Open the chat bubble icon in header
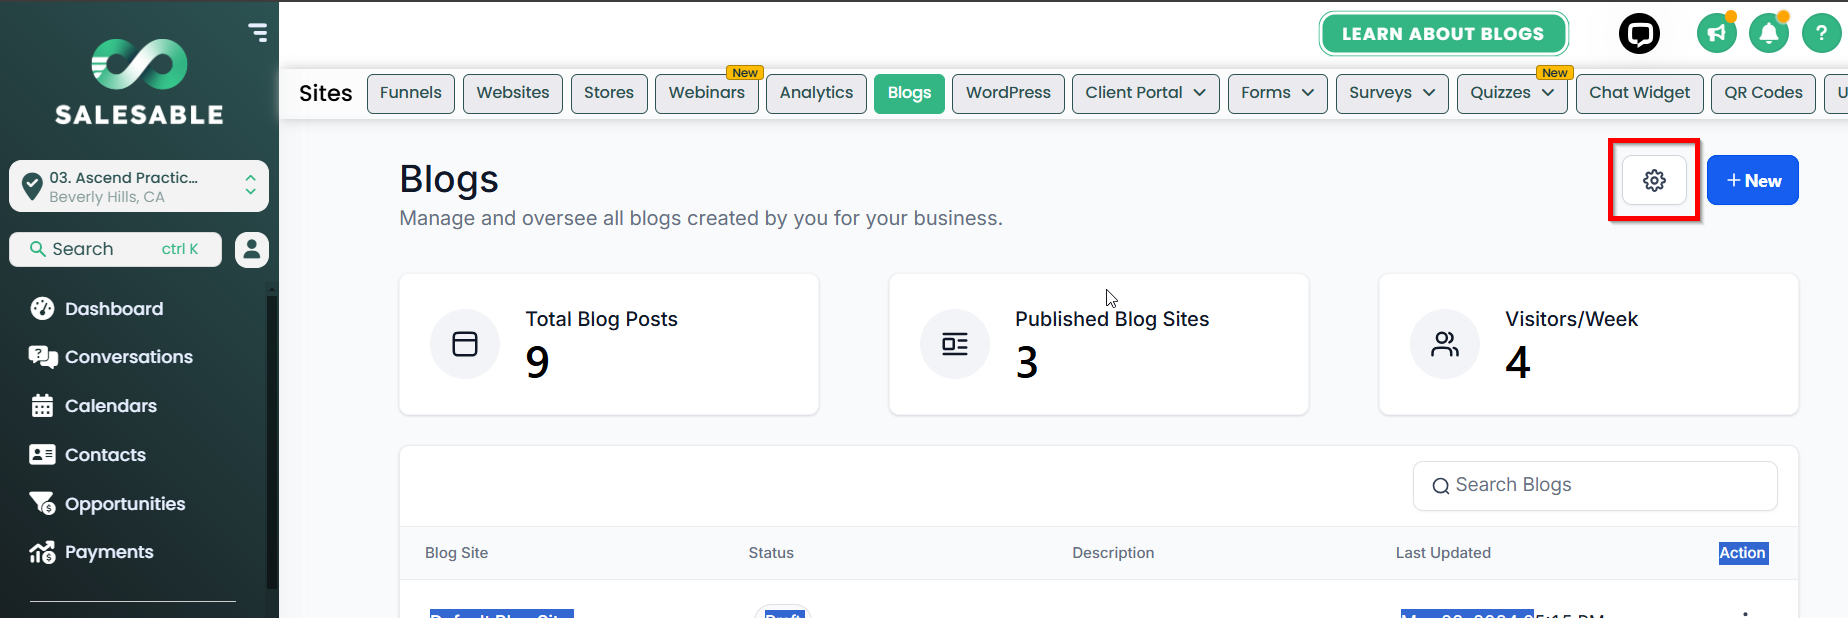This screenshot has width=1848, height=618. pos(1639,34)
